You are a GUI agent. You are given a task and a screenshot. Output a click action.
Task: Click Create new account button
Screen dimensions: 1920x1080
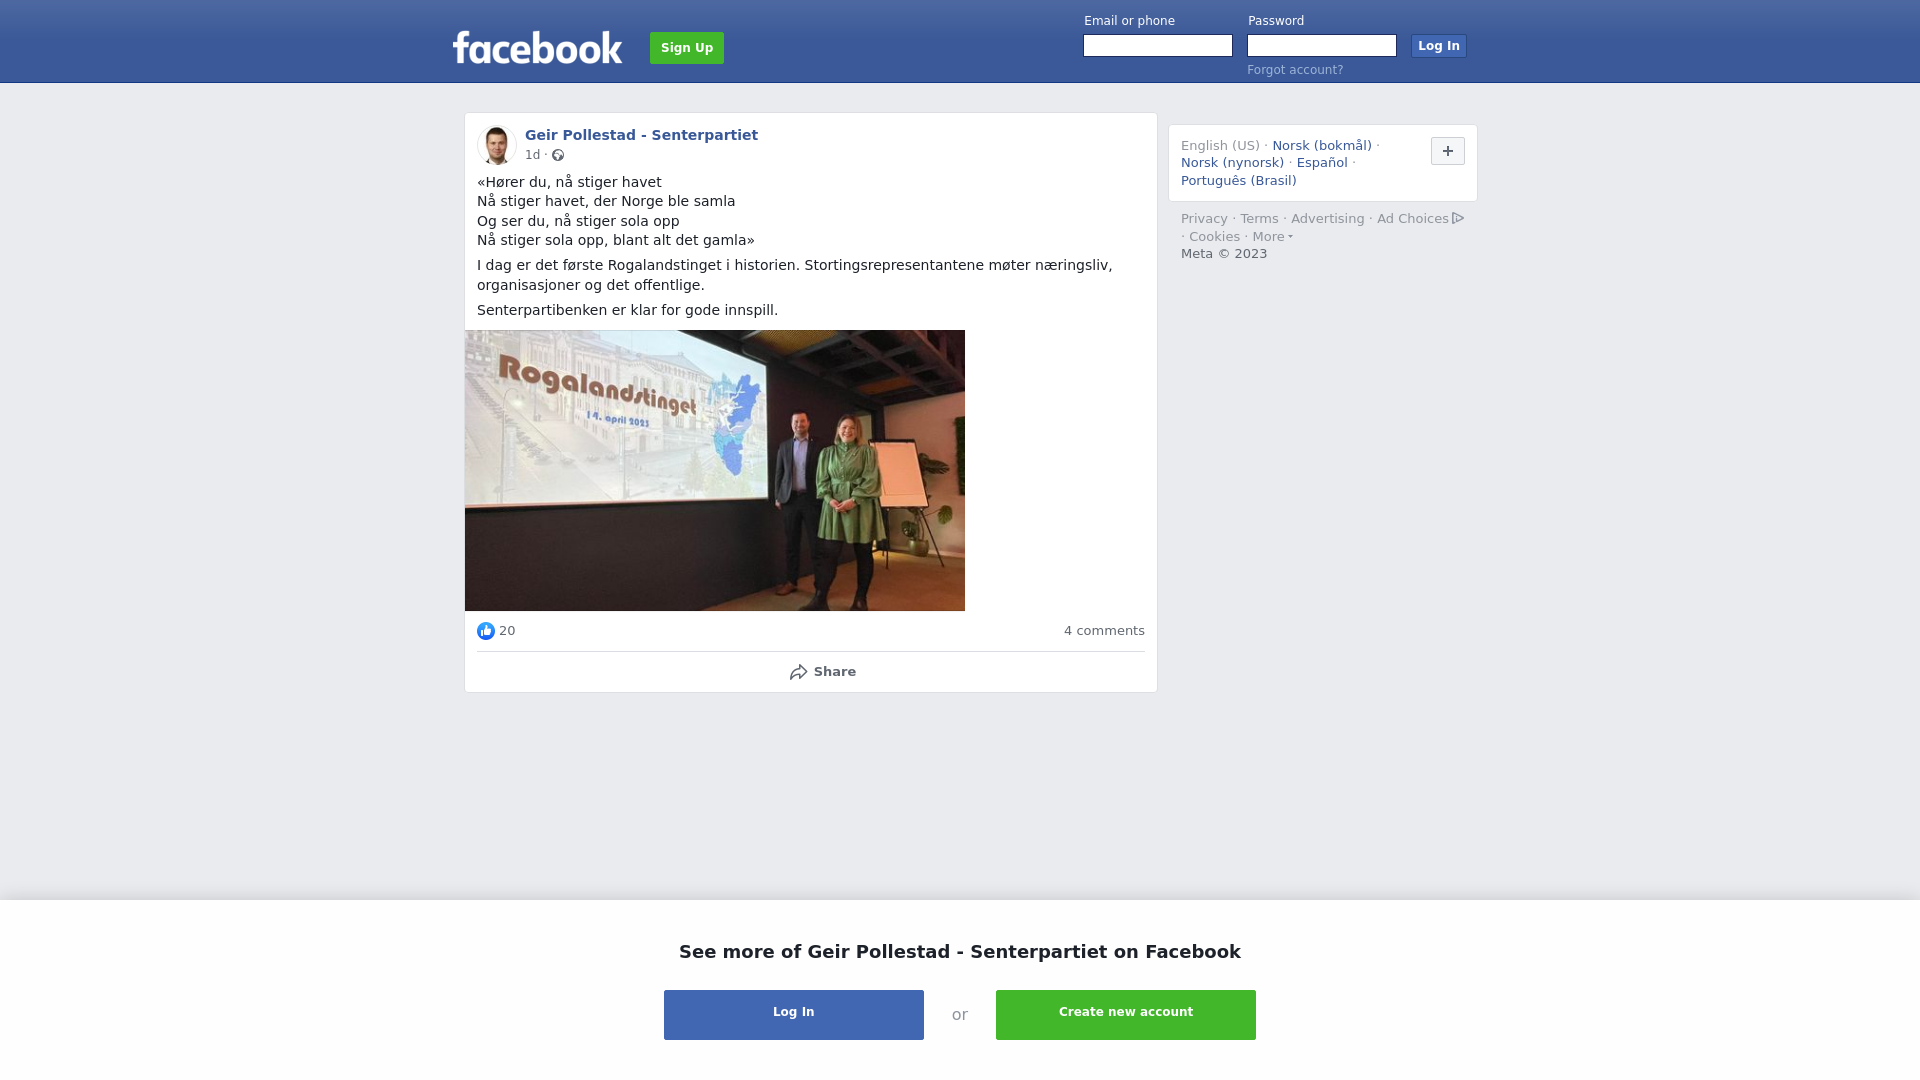point(1126,1015)
